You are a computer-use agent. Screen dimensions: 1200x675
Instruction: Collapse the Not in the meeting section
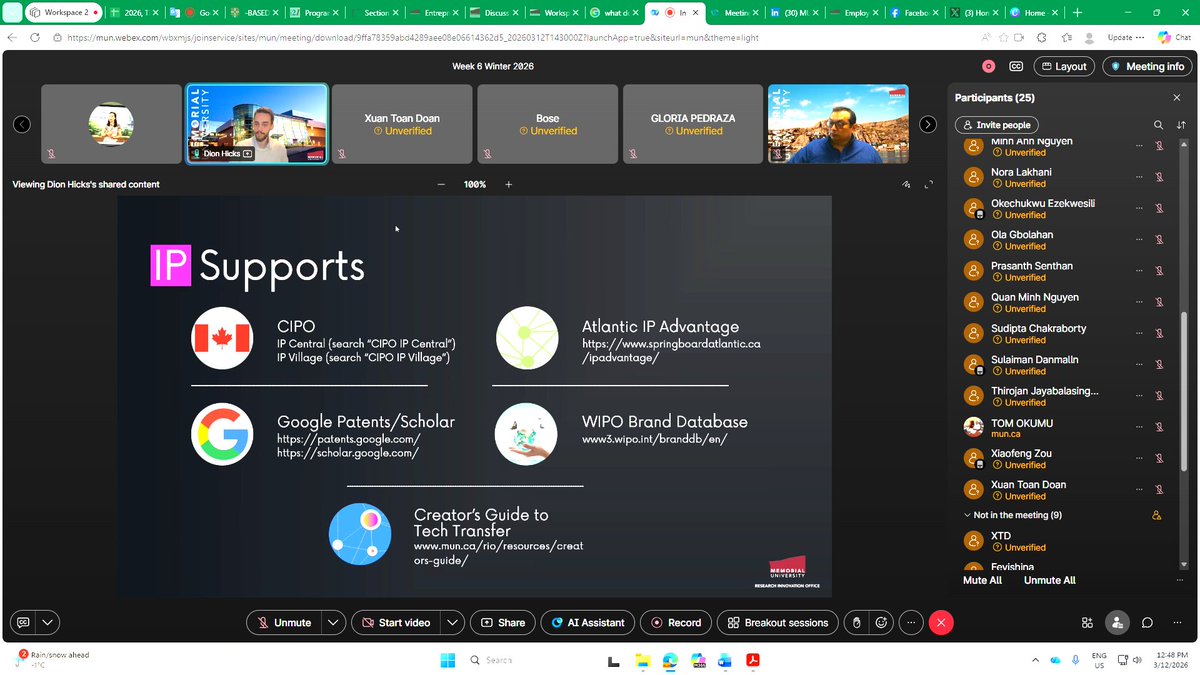[967, 515]
